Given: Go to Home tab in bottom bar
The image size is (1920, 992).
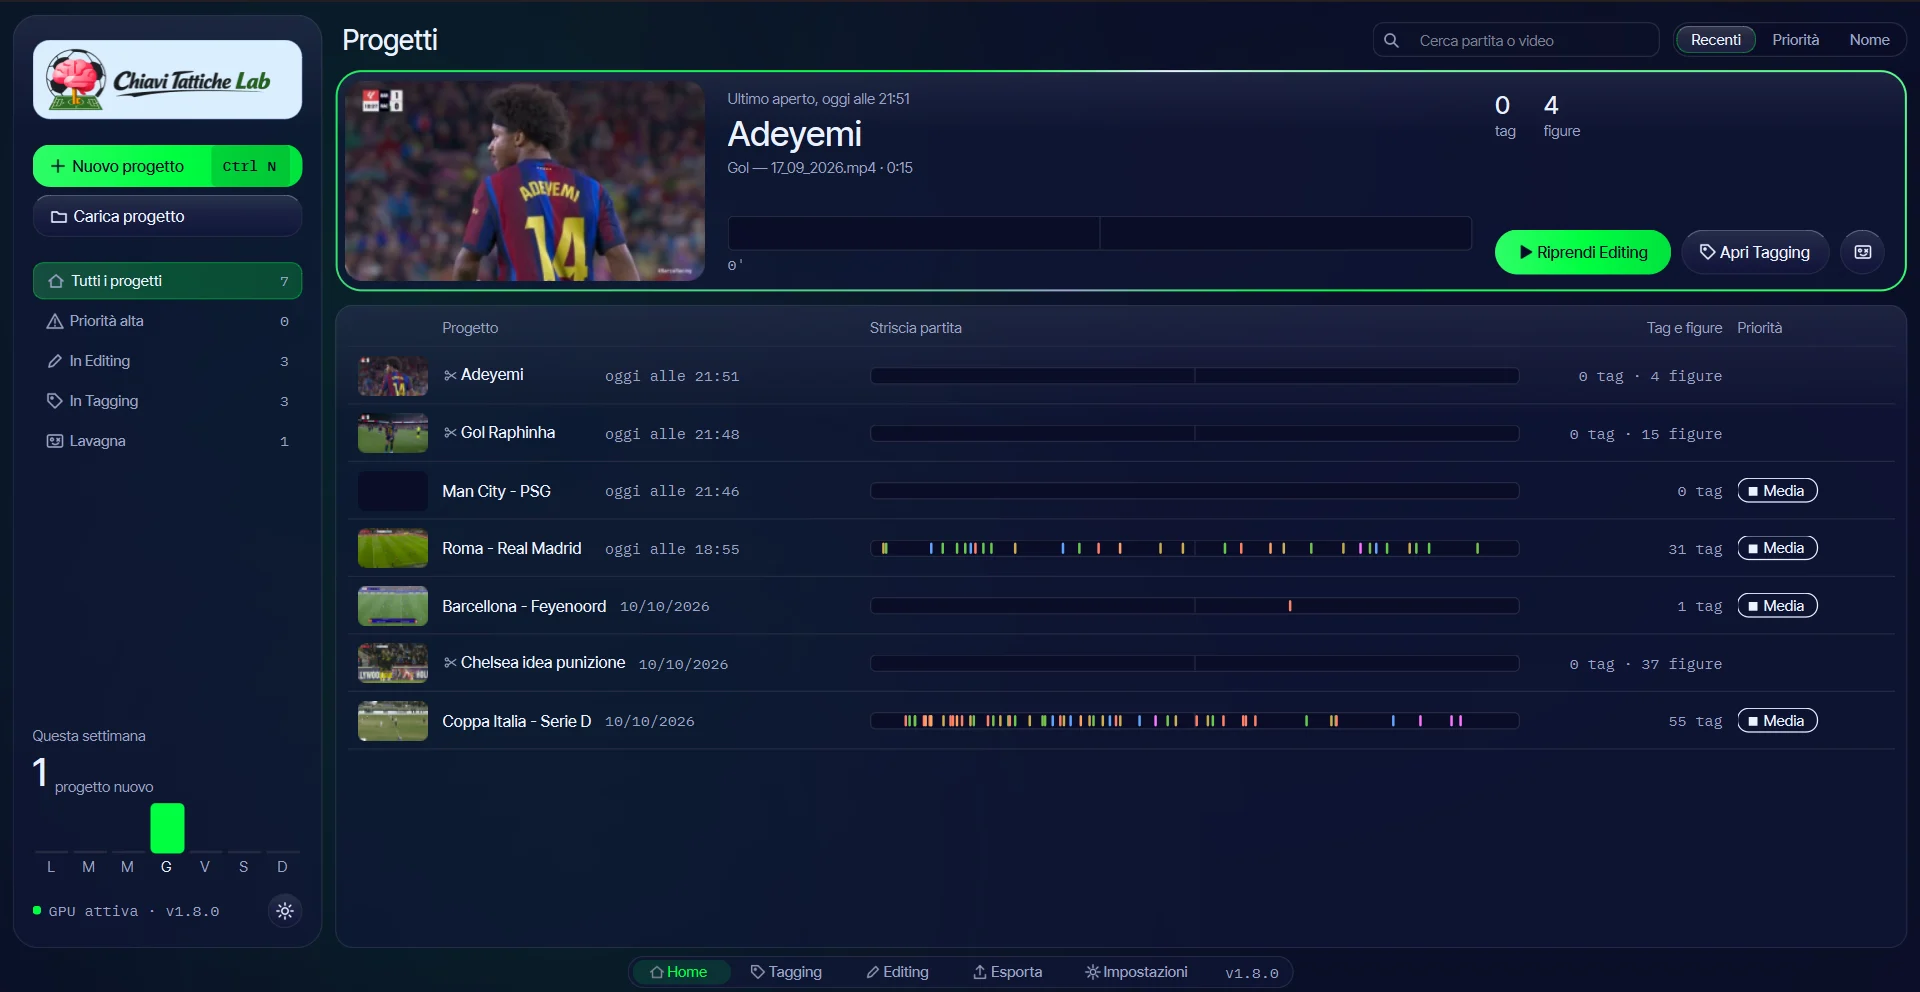Looking at the screenshot, I should (679, 972).
